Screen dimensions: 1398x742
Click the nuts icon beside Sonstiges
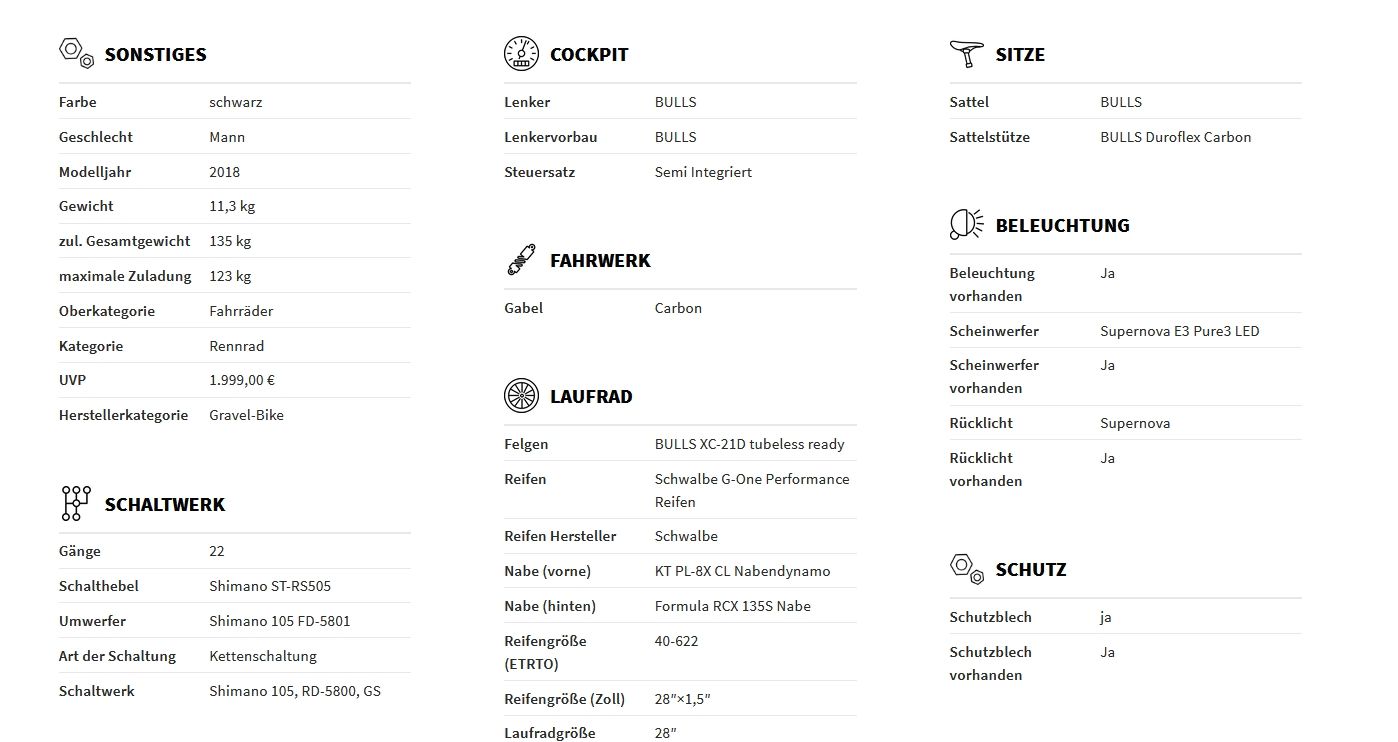76,53
